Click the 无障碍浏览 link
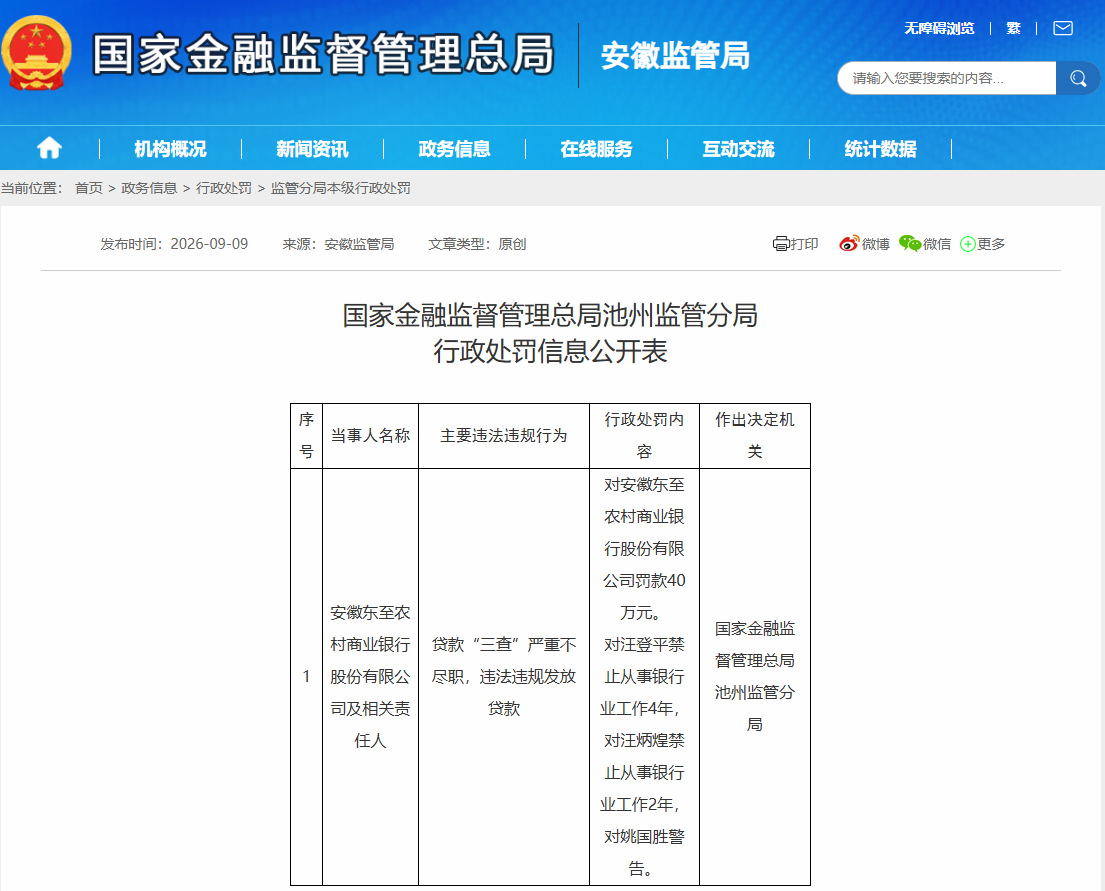This screenshot has width=1105, height=891. (x=939, y=28)
